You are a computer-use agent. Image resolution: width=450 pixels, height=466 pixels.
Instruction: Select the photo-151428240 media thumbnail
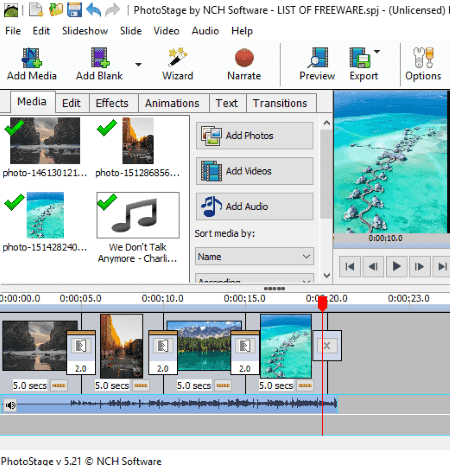coord(45,215)
